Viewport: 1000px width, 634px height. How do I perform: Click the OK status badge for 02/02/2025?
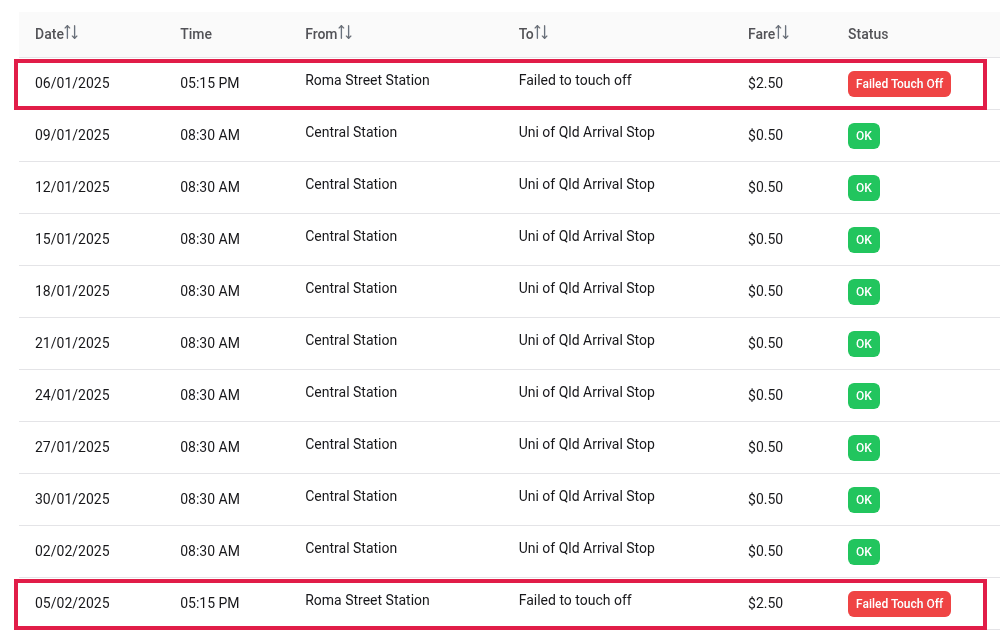[x=864, y=552]
